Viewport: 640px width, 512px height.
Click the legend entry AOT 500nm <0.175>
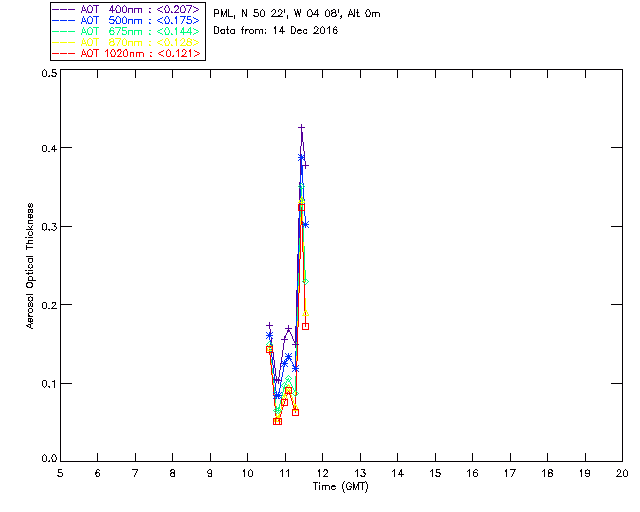coord(127,20)
